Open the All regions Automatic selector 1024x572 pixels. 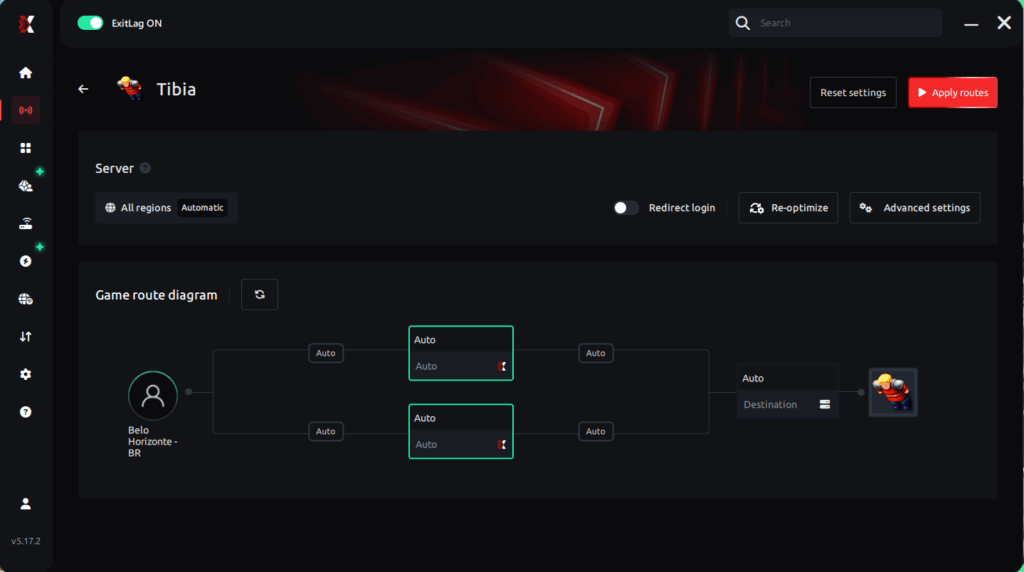(166, 208)
